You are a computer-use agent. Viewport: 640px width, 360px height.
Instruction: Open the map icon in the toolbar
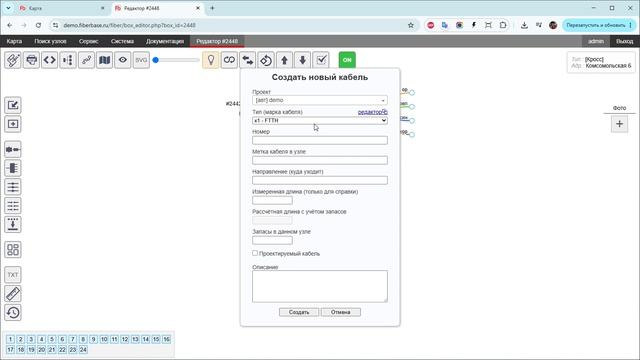(104, 60)
